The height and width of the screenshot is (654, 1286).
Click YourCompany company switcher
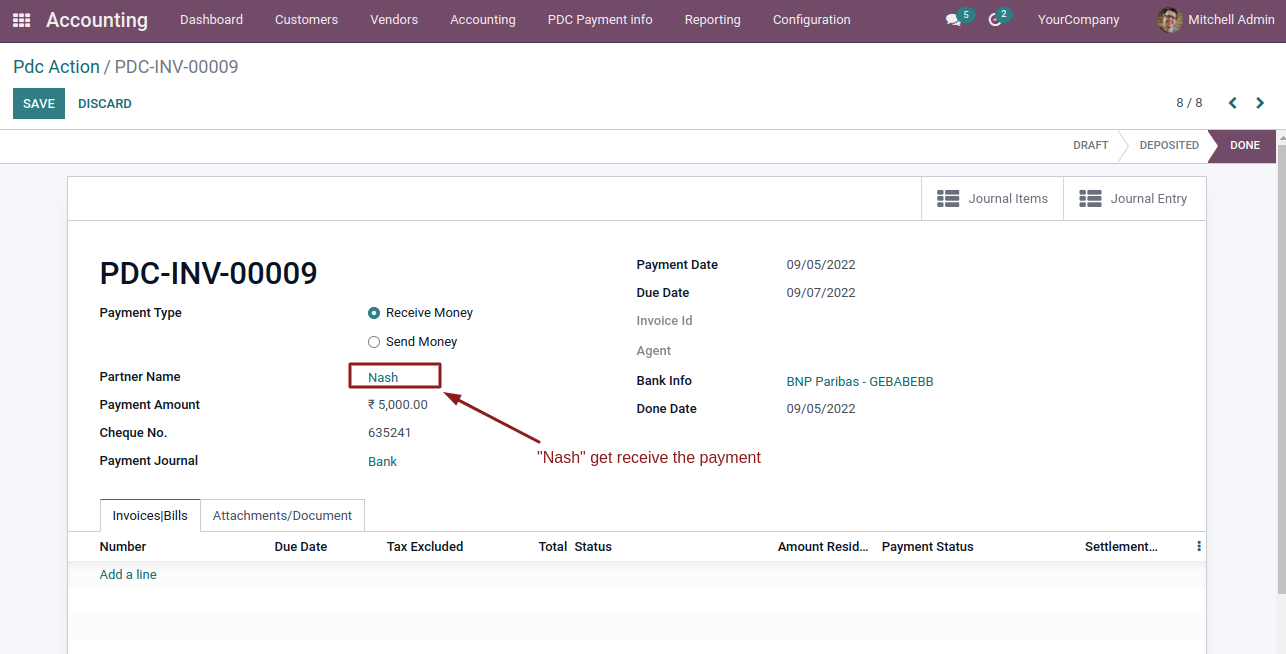pyautogui.click(x=1079, y=20)
